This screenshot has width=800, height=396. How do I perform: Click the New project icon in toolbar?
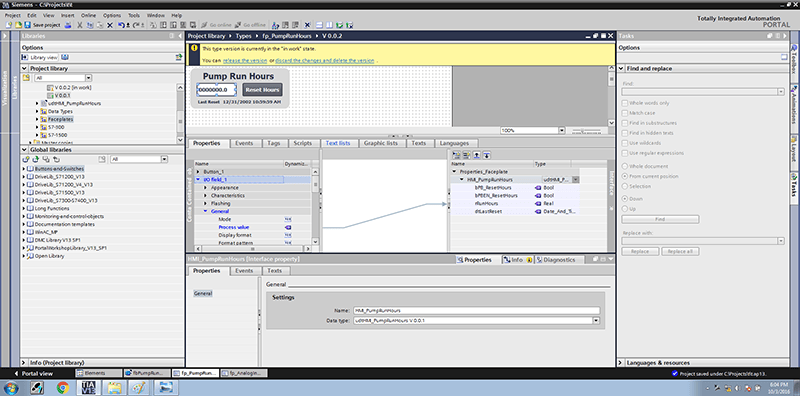point(9,24)
